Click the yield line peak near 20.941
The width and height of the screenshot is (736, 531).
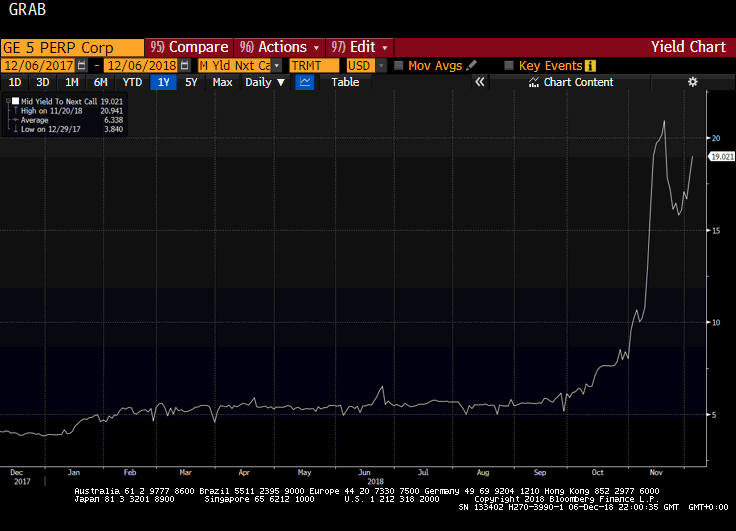(664, 122)
